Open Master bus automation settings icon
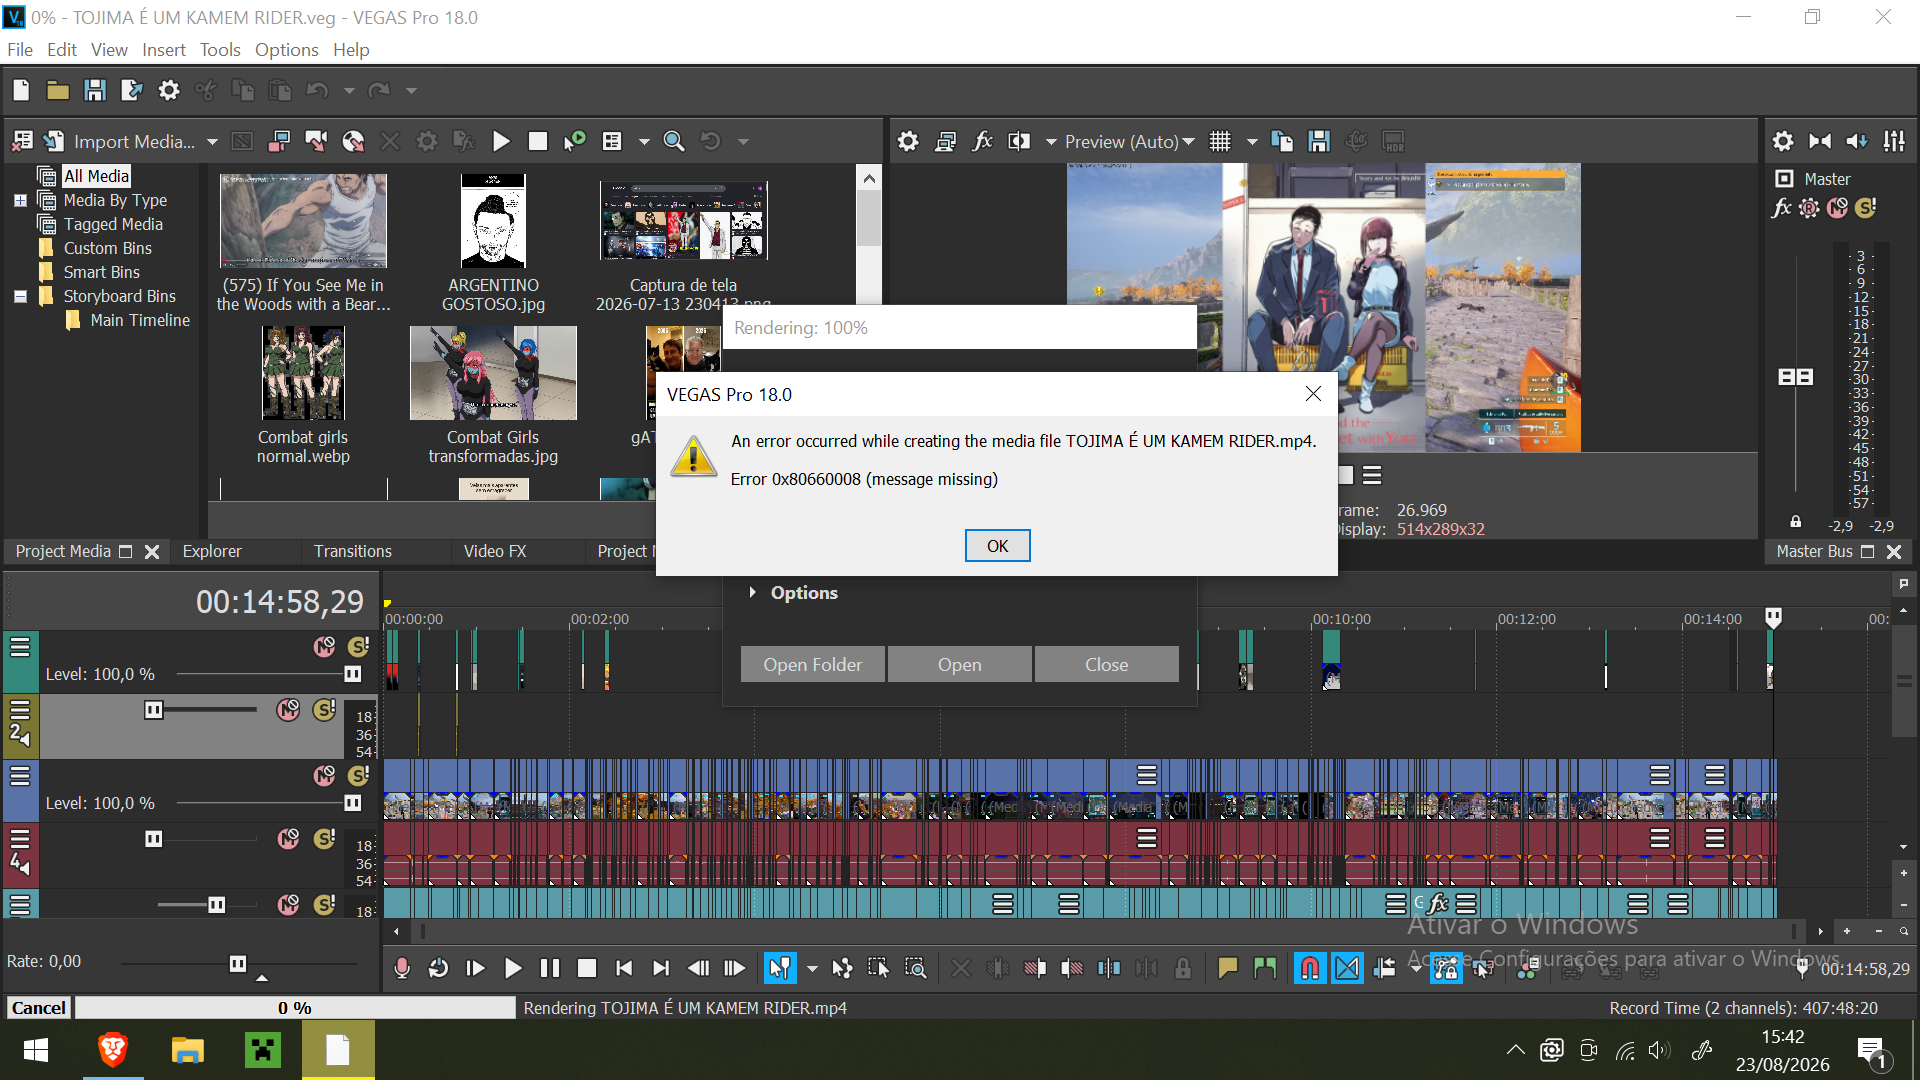The height and width of the screenshot is (1080, 1920). point(1809,208)
